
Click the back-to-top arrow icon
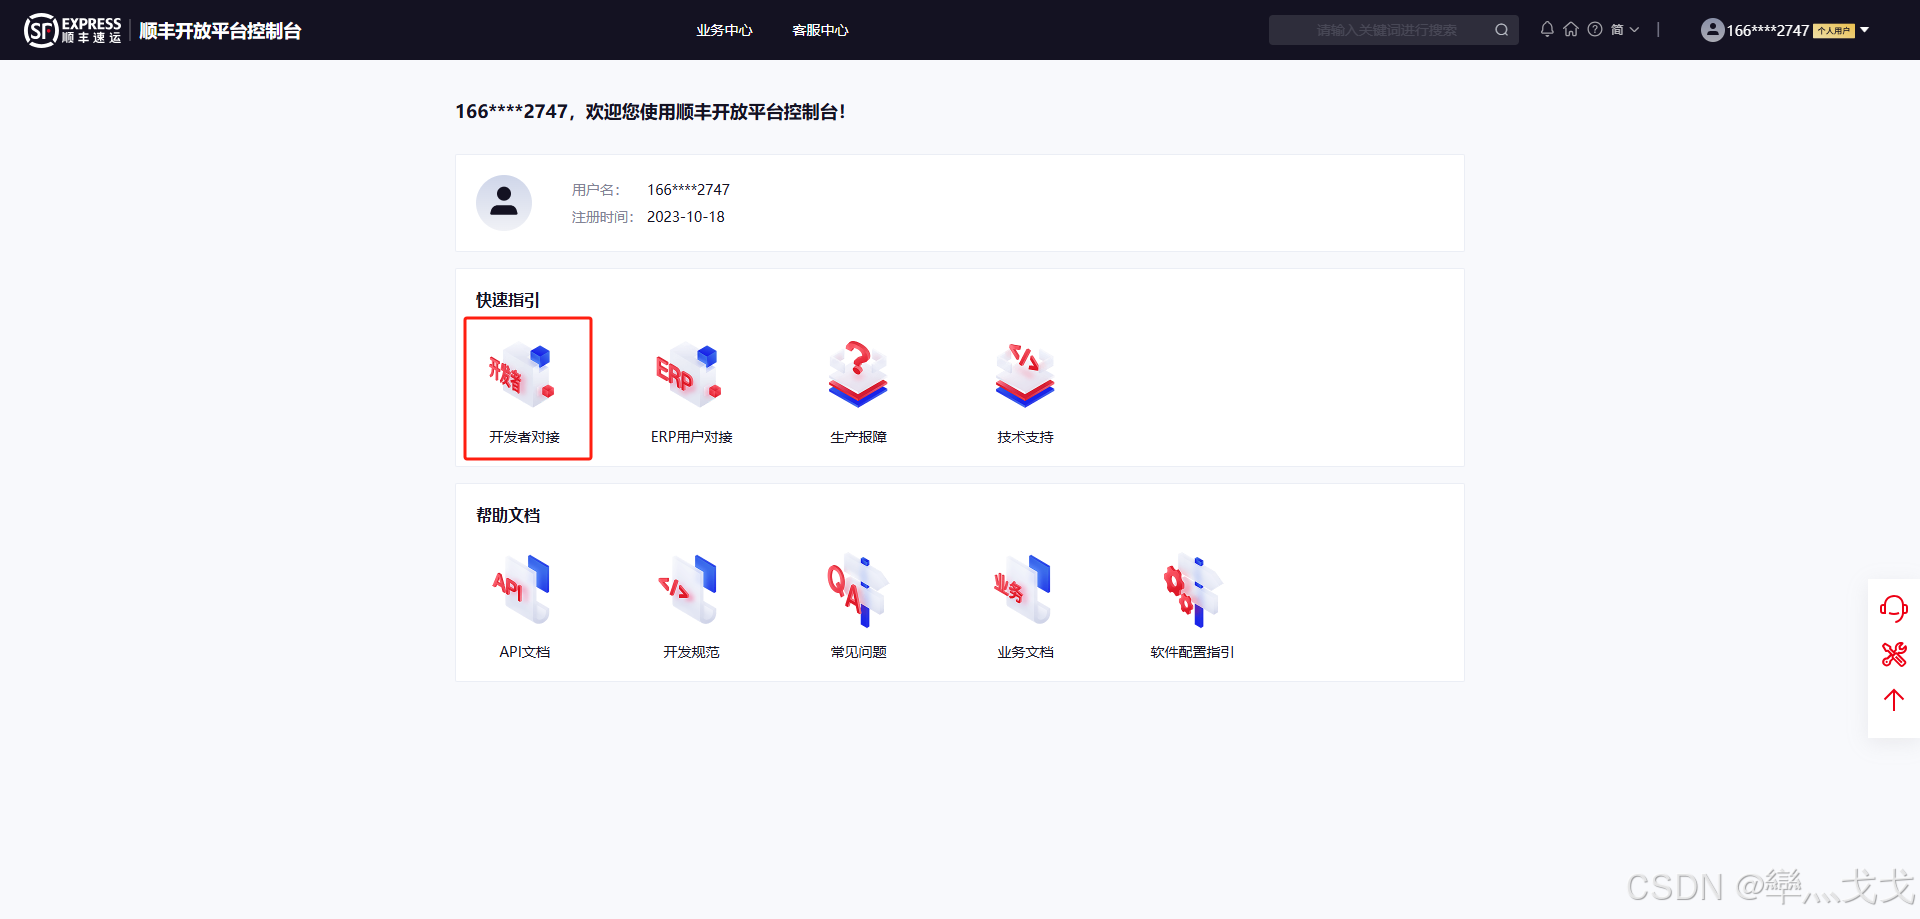tap(1893, 700)
